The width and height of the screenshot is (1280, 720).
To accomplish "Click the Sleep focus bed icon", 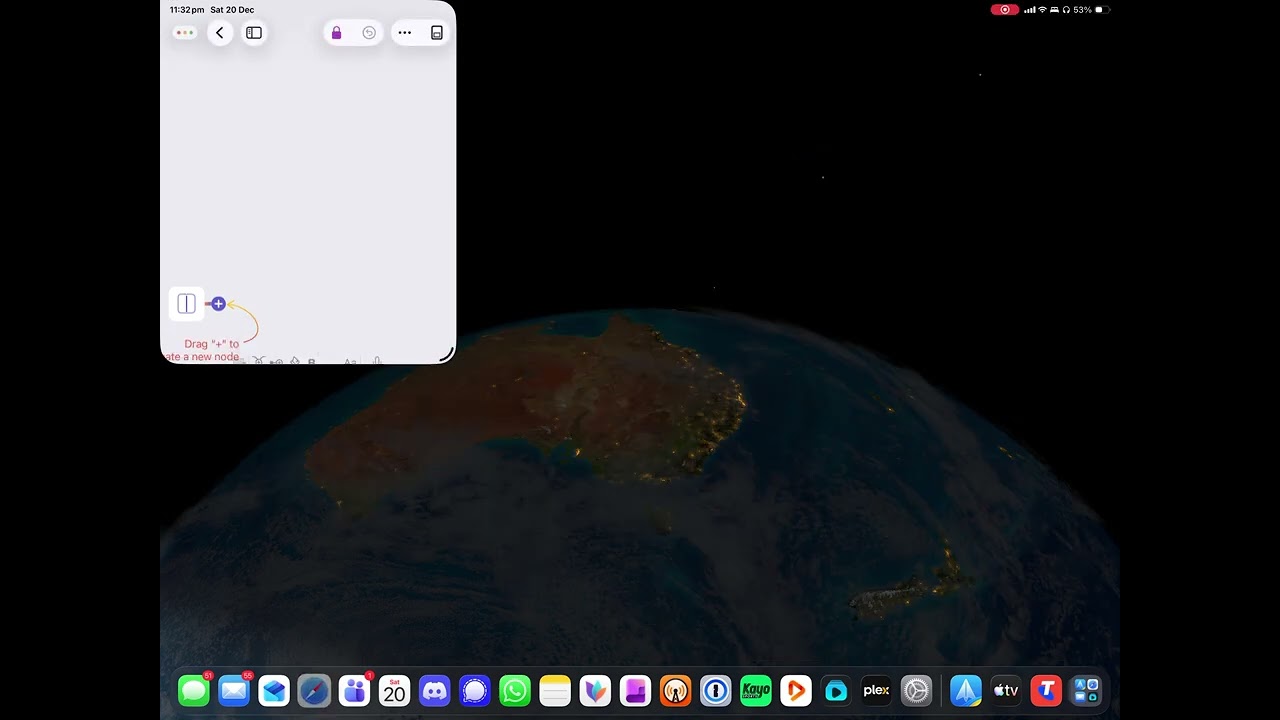I will click(1054, 10).
